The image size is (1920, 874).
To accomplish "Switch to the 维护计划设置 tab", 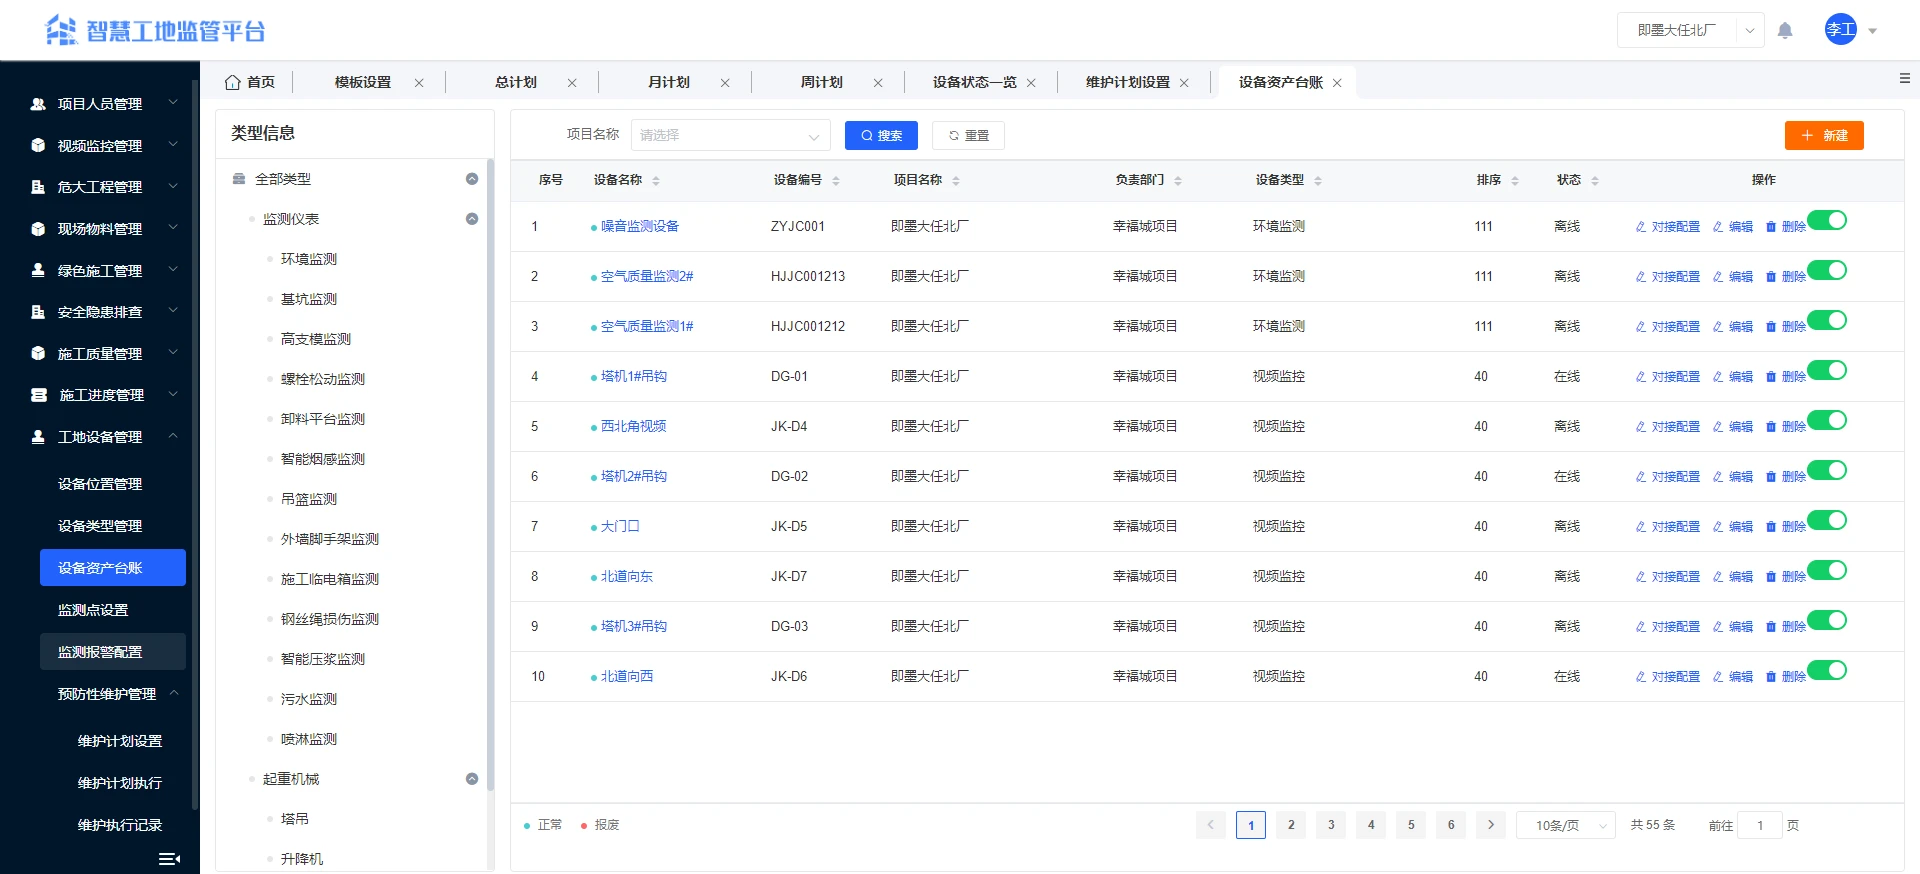I will 1127,82.
